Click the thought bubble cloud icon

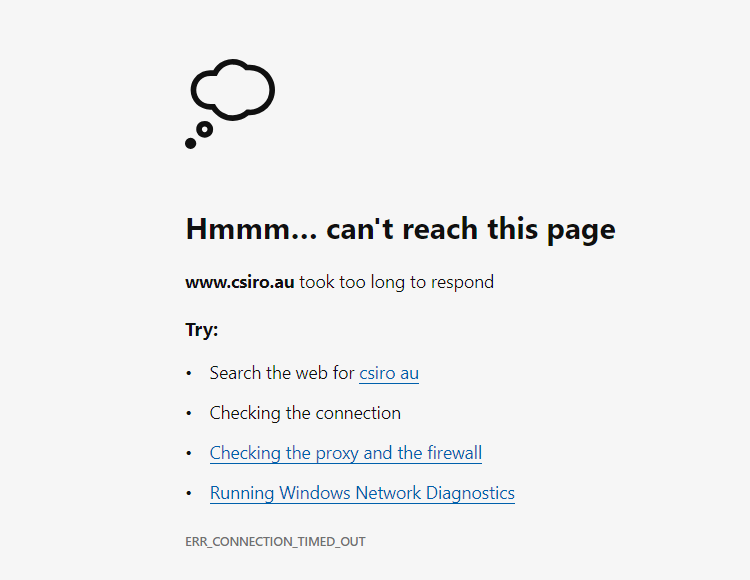232,90
